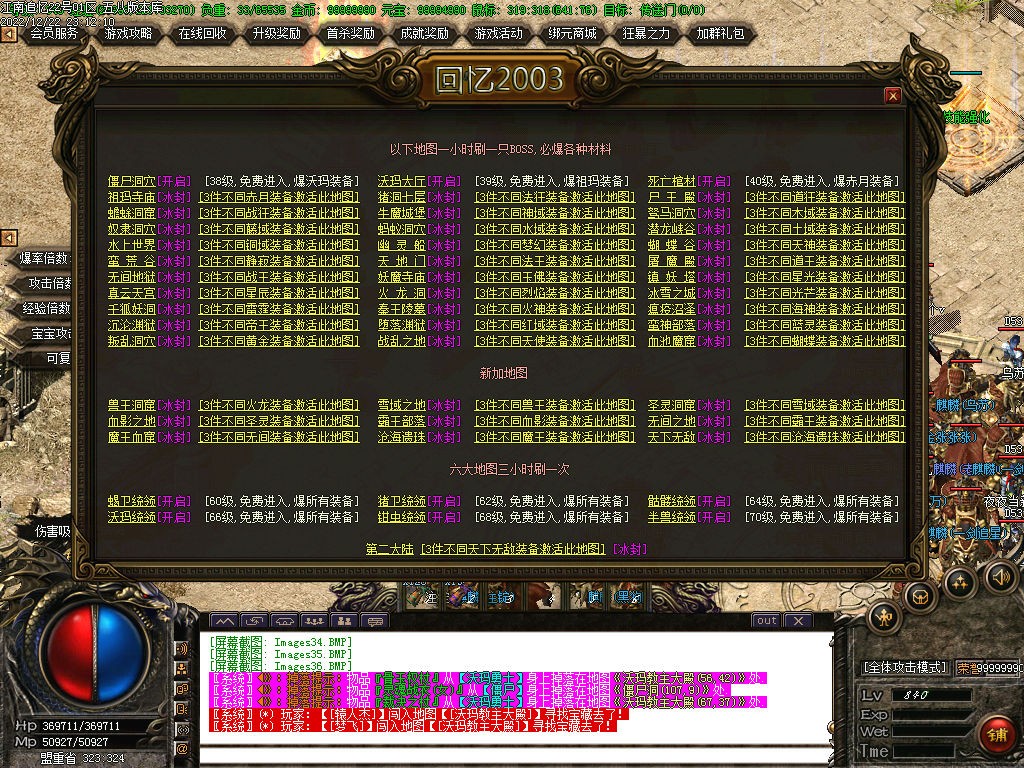Click the chat window X button

(797, 620)
